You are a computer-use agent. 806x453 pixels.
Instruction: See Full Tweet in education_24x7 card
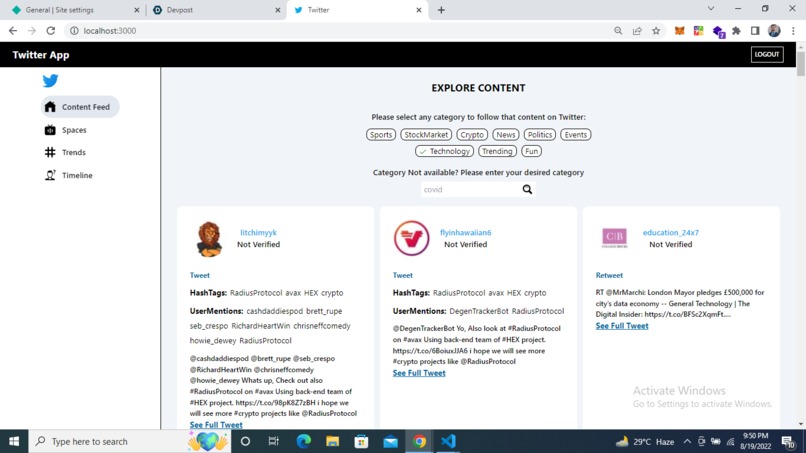click(622, 326)
